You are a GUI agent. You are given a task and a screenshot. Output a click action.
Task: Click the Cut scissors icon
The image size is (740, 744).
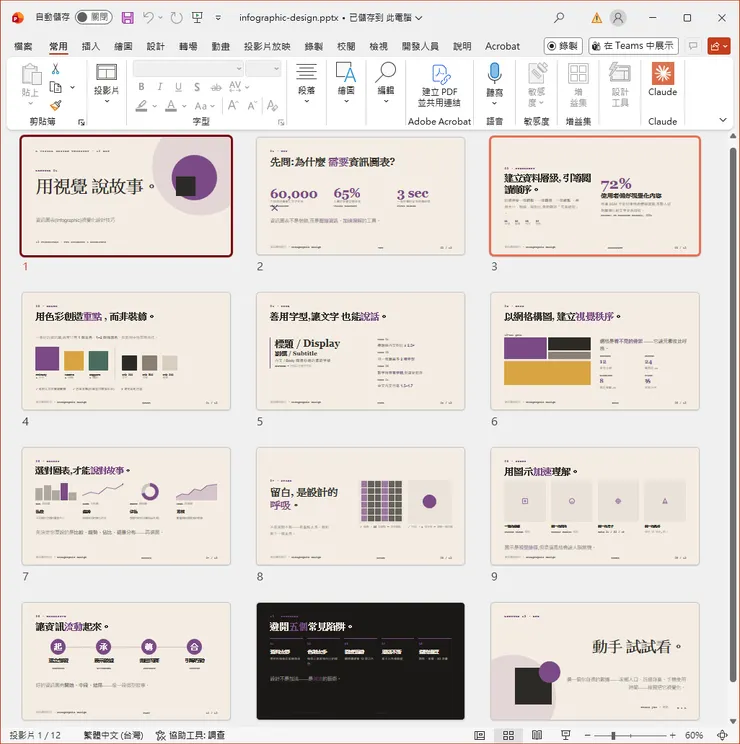56,69
